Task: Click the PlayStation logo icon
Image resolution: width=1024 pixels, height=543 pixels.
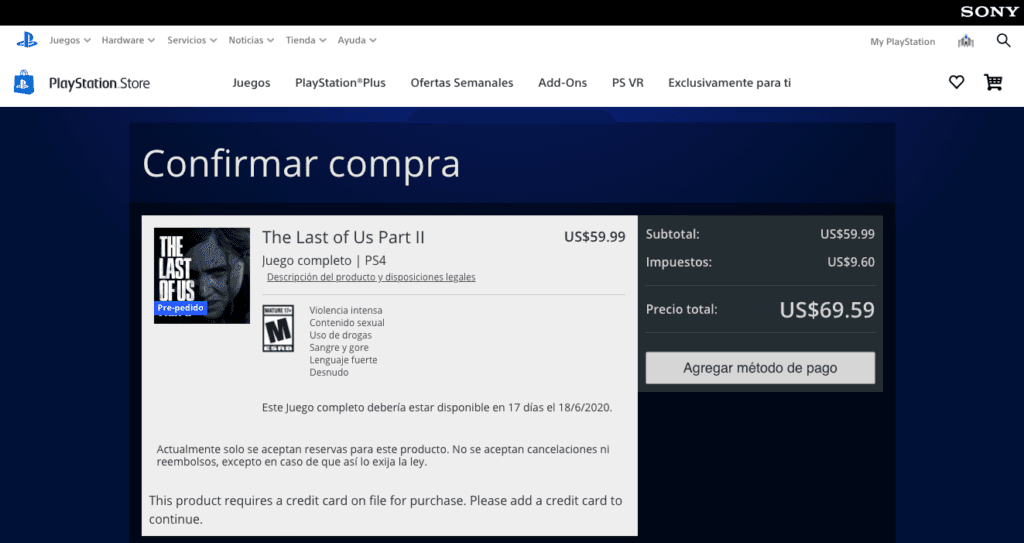Action: point(27,41)
